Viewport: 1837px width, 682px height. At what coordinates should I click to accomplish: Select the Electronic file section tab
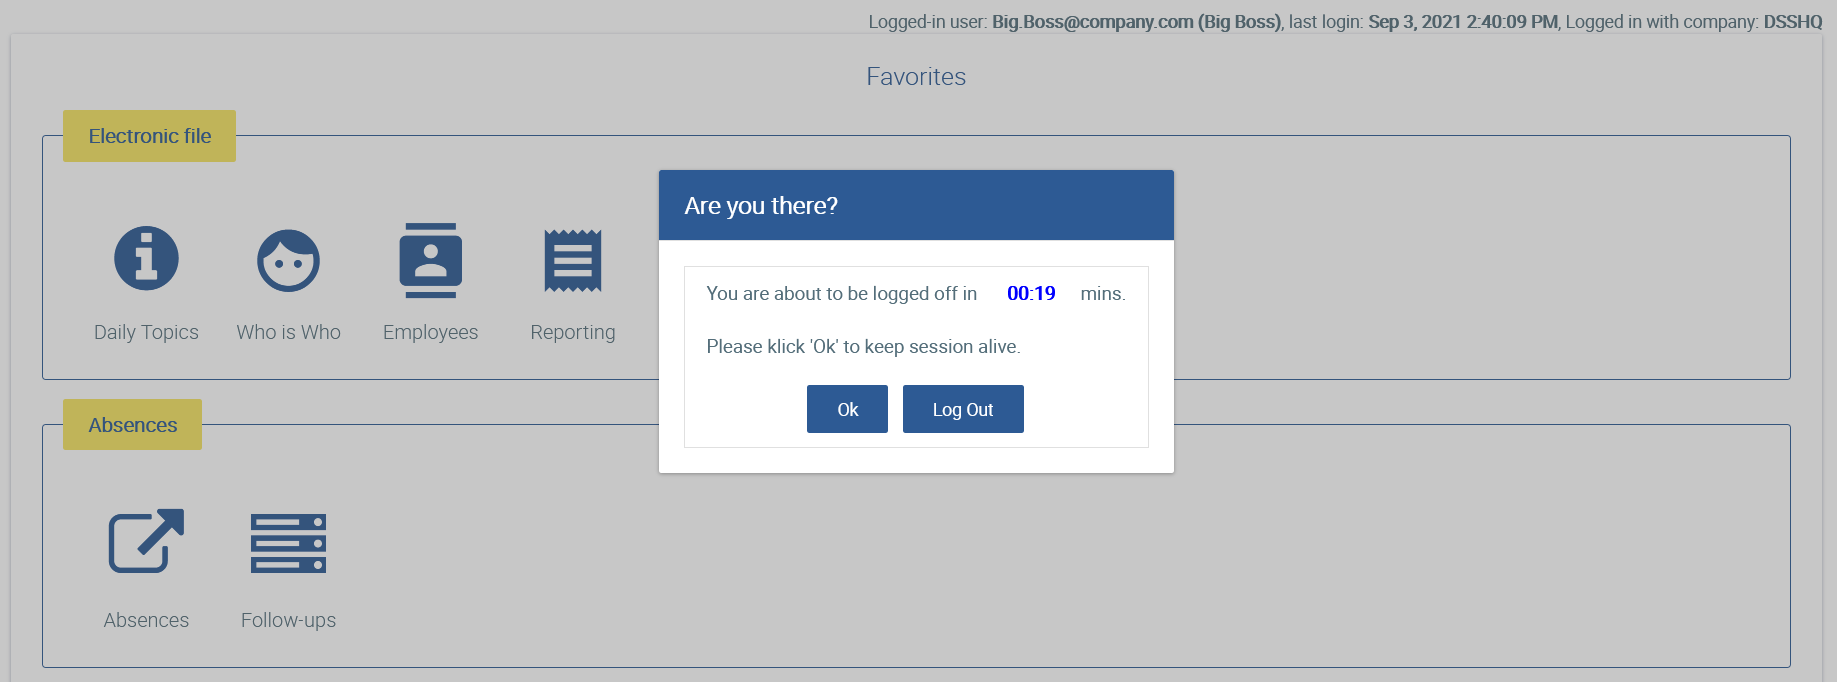coord(150,136)
